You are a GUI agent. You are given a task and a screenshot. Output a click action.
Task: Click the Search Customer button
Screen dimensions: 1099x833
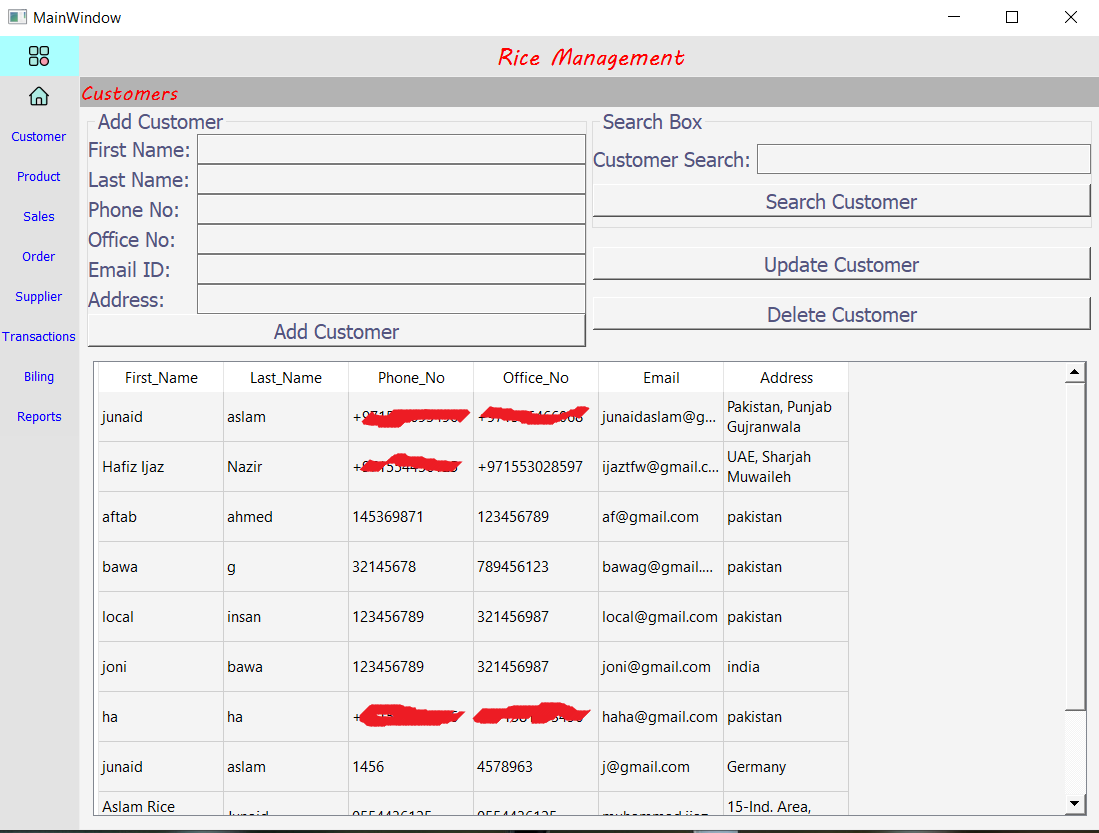pyautogui.click(x=840, y=200)
